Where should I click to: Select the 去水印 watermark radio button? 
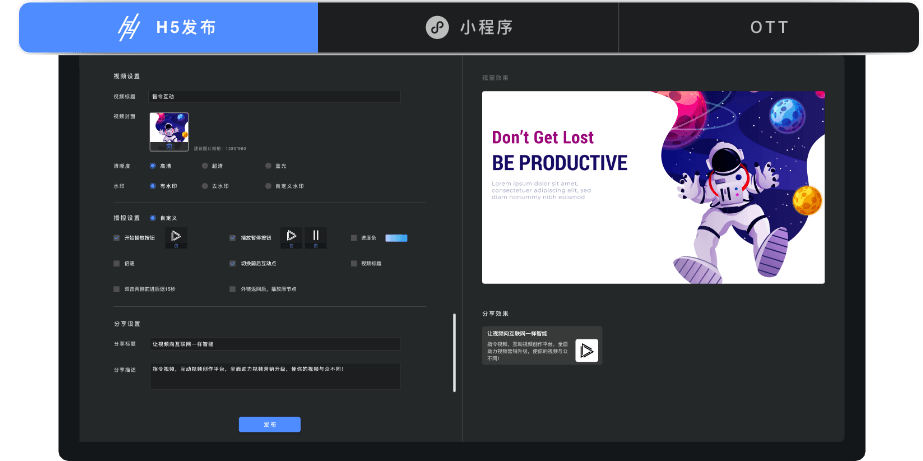(205, 186)
